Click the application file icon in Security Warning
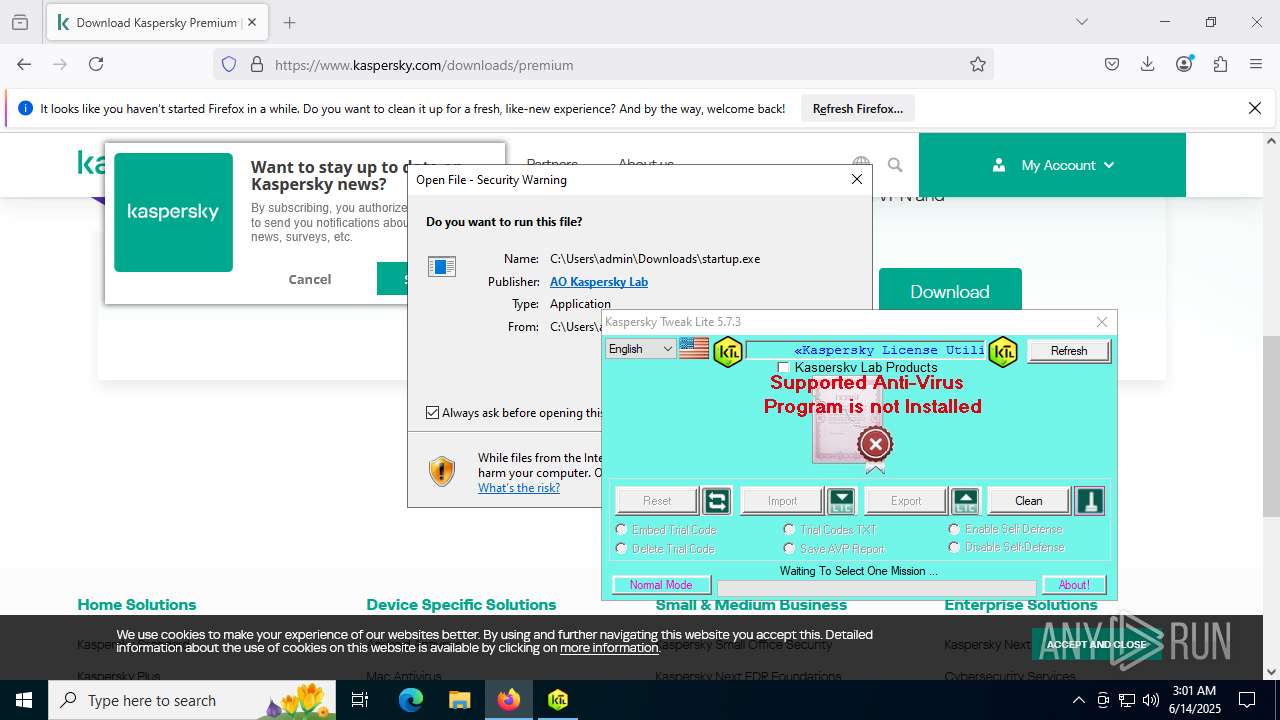Screen dimensions: 1280x720 (442, 266)
